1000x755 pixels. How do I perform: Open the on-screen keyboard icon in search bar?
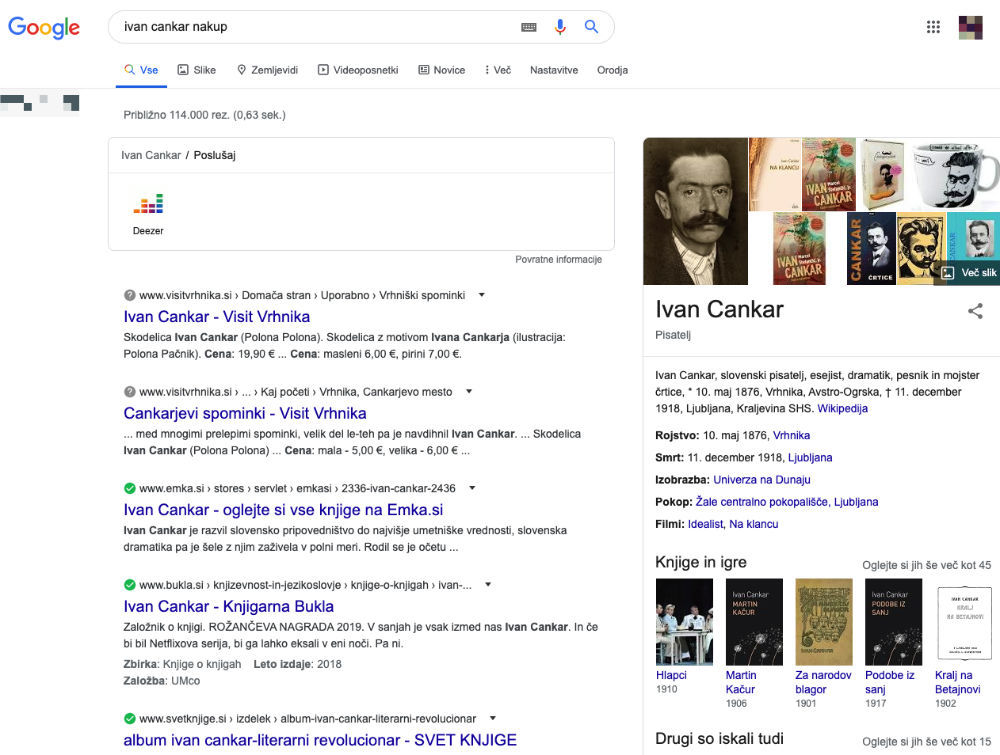[x=529, y=27]
